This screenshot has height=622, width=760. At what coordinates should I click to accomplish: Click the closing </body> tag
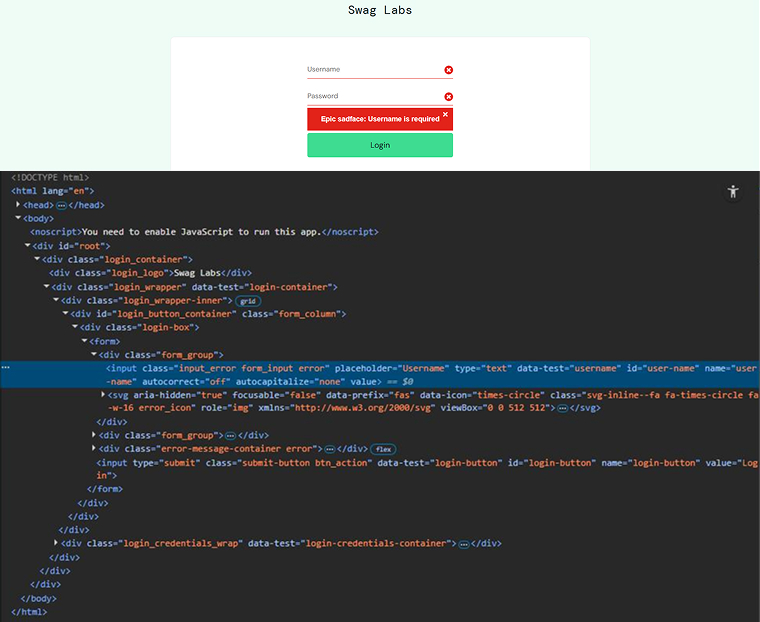pos(38,598)
